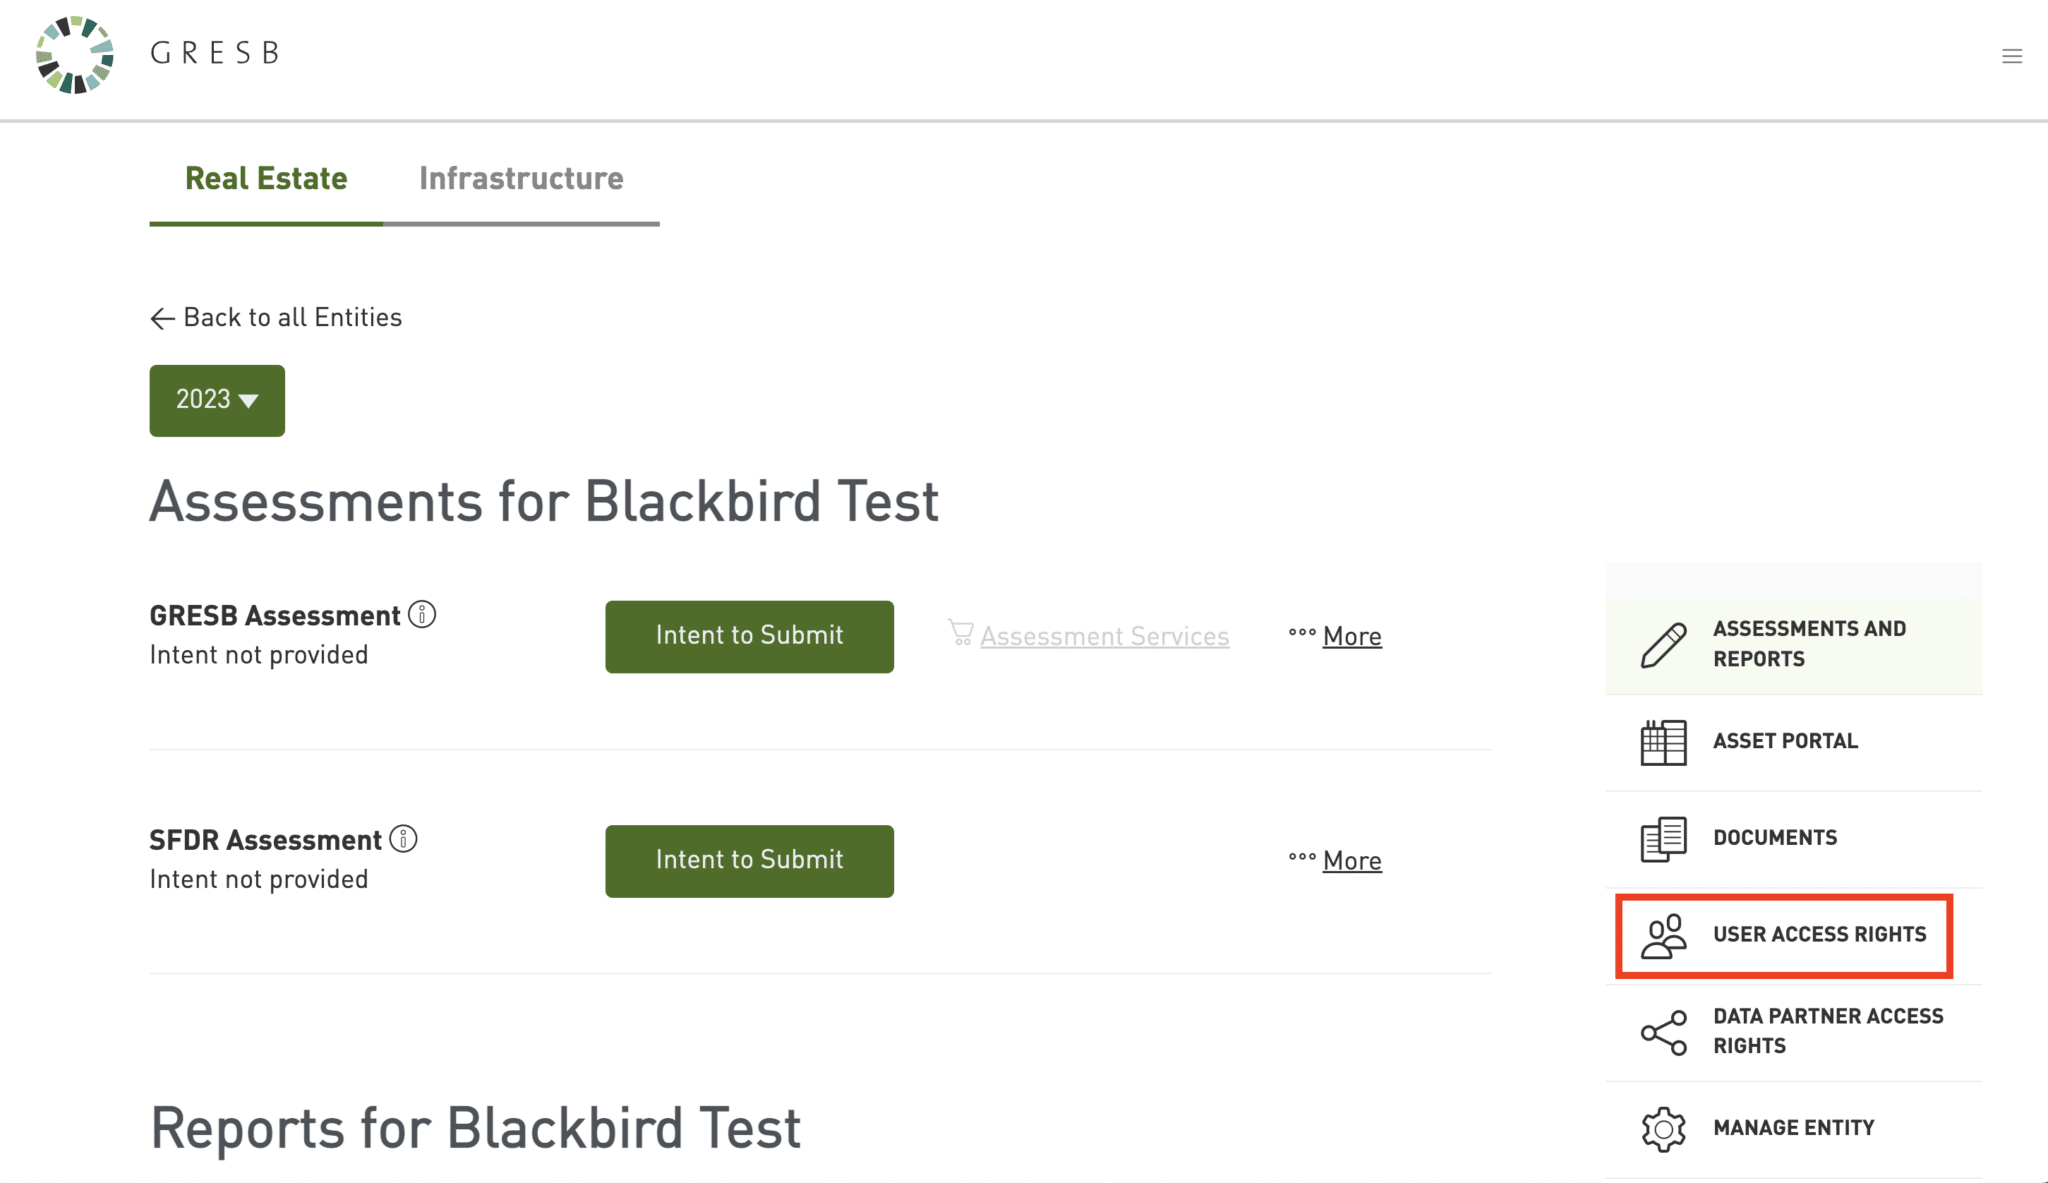Click the Assessments and Reports pencil icon
Image resolution: width=2048 pixels, height=1183 pixels.
pos(1663,644)
